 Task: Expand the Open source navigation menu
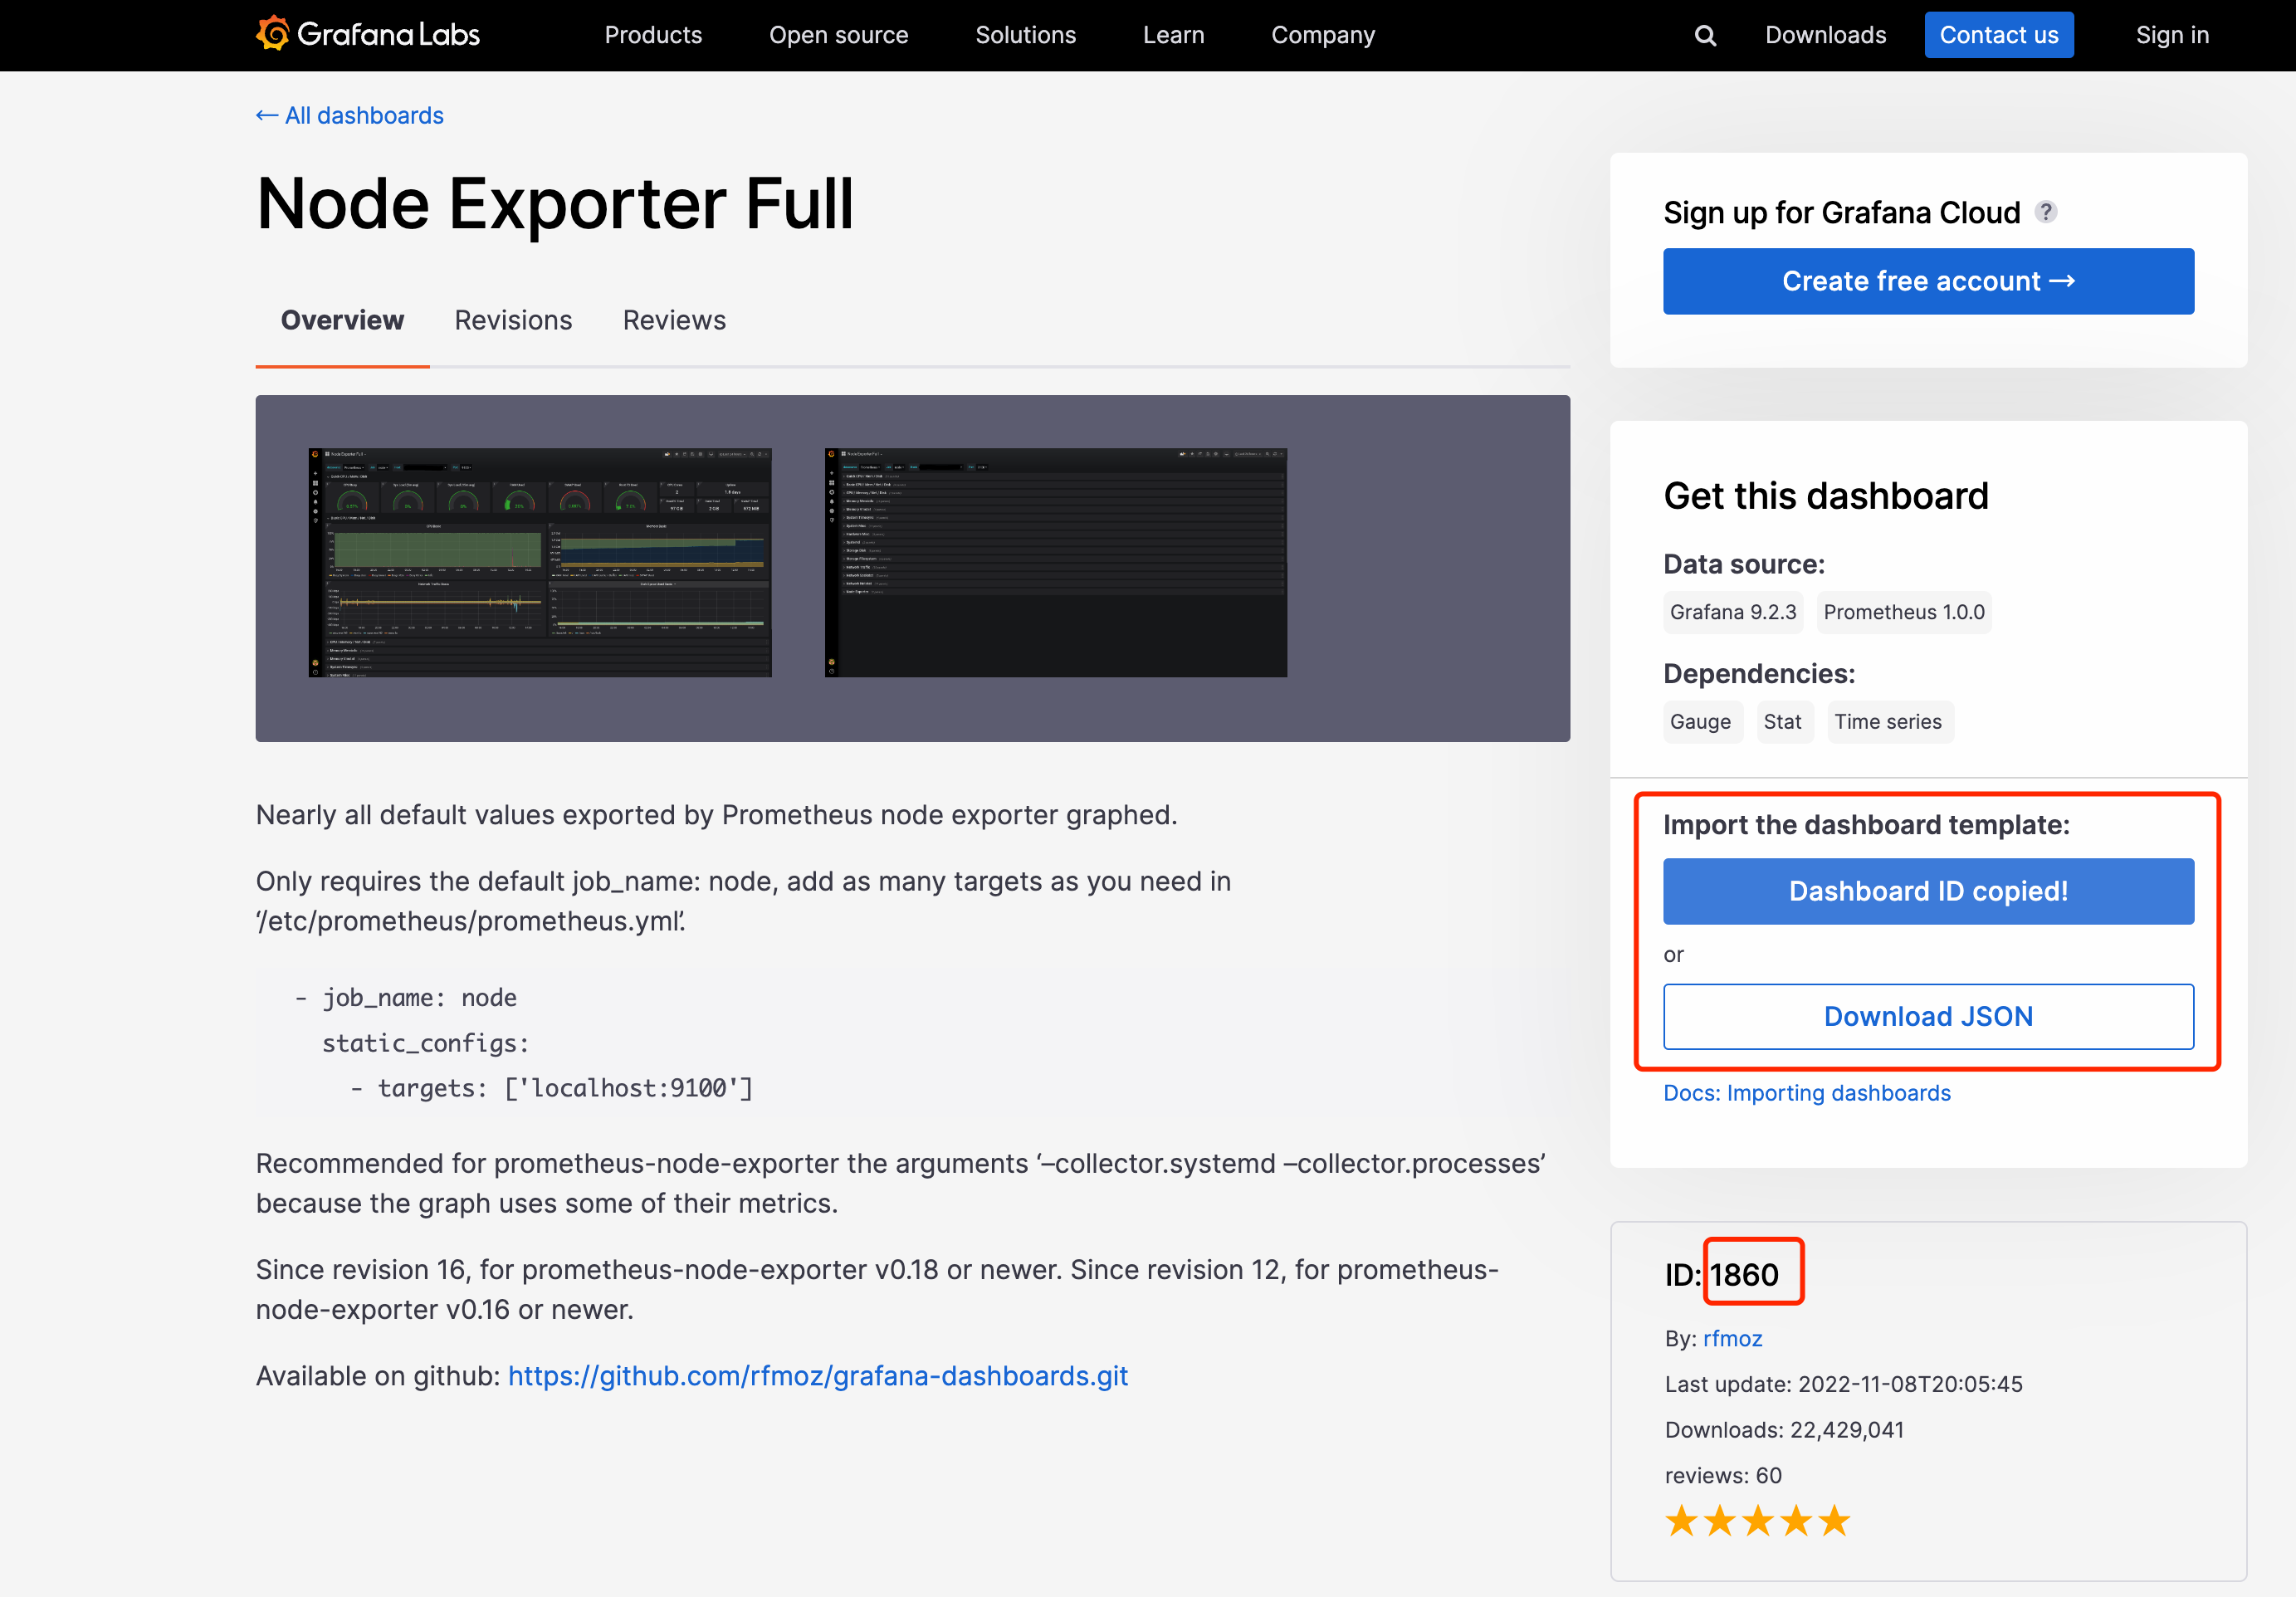tap(838, 35)
